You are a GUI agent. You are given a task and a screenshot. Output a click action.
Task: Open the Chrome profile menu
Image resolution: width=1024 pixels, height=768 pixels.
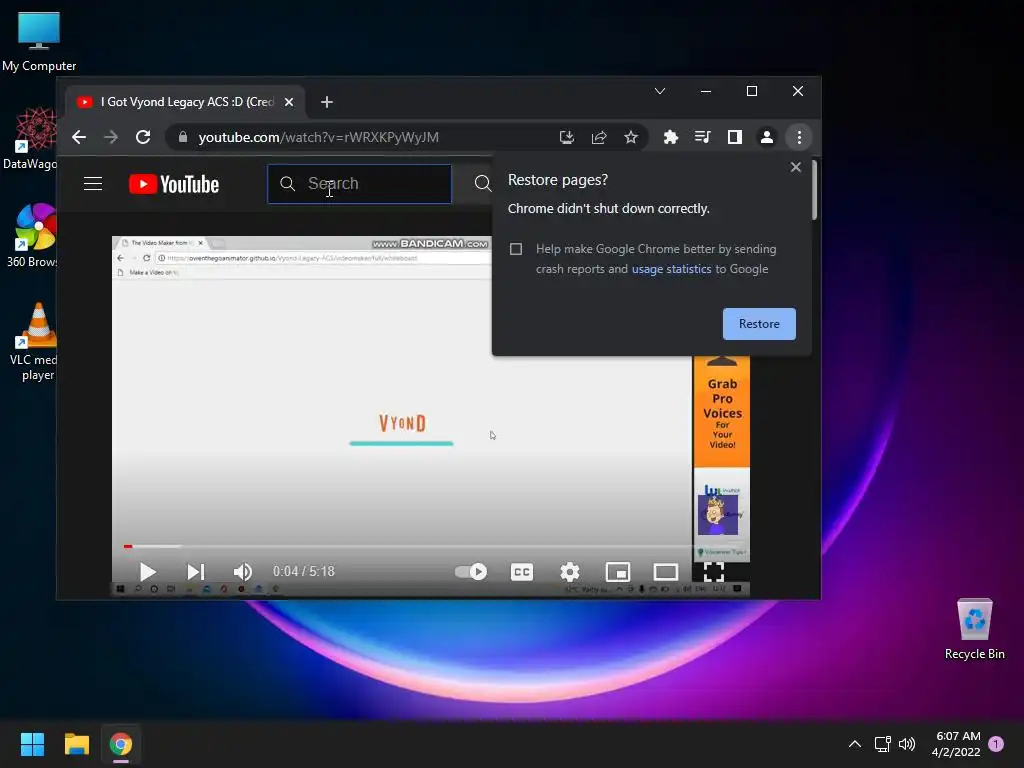pos(767,137)
